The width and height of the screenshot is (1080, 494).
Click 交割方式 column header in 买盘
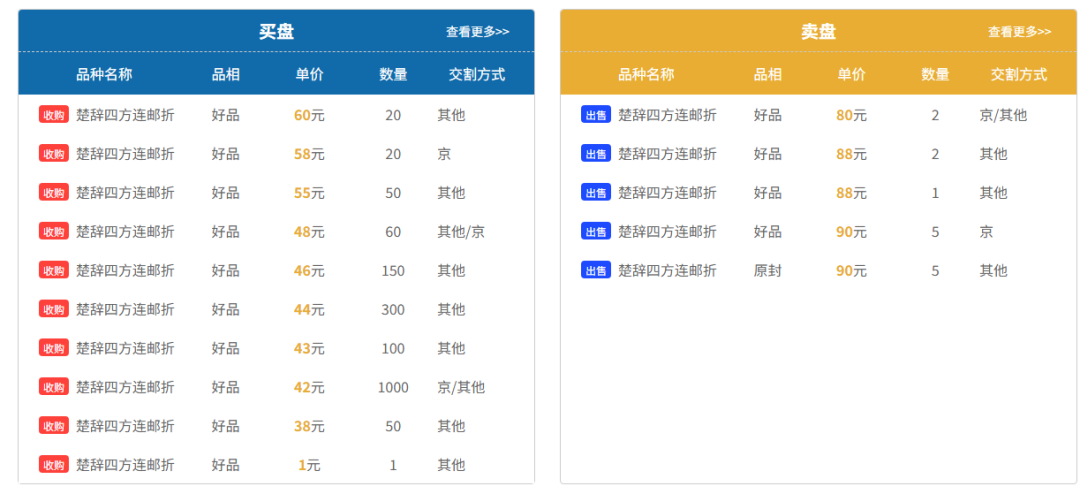[x=477, y=74]
